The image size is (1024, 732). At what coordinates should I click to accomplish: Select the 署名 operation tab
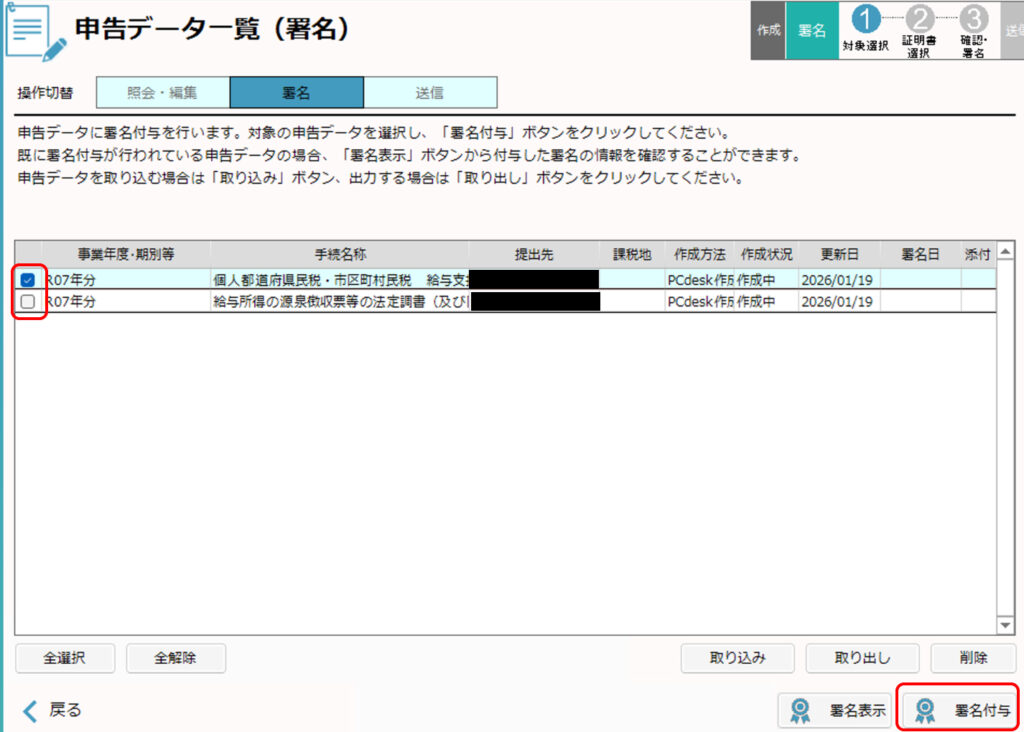click(296, 92)
